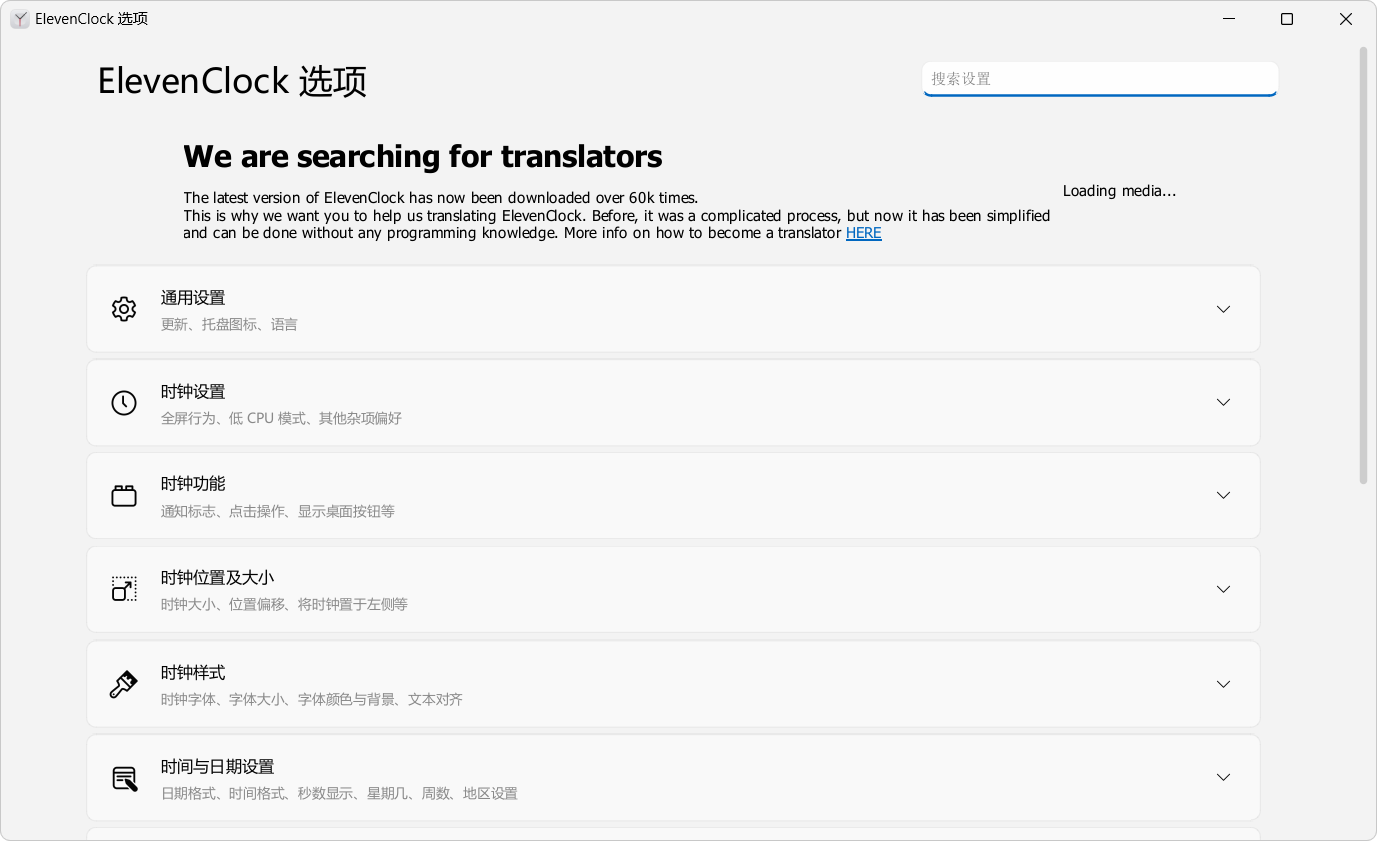
Task: Click the paintbrush icon for 时钟样式
Action: coord(124,684)
